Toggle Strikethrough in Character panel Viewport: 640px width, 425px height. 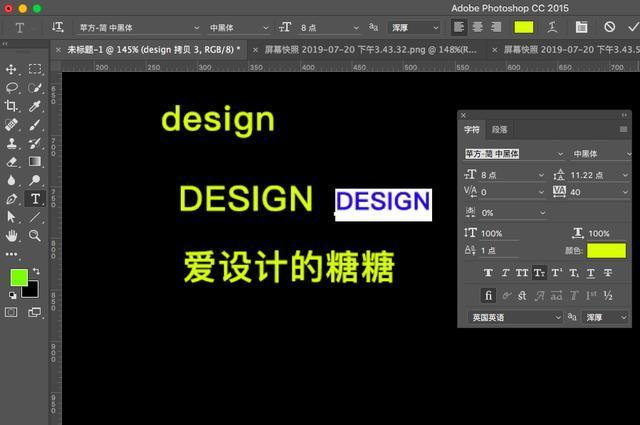click(x=608, y=273)
